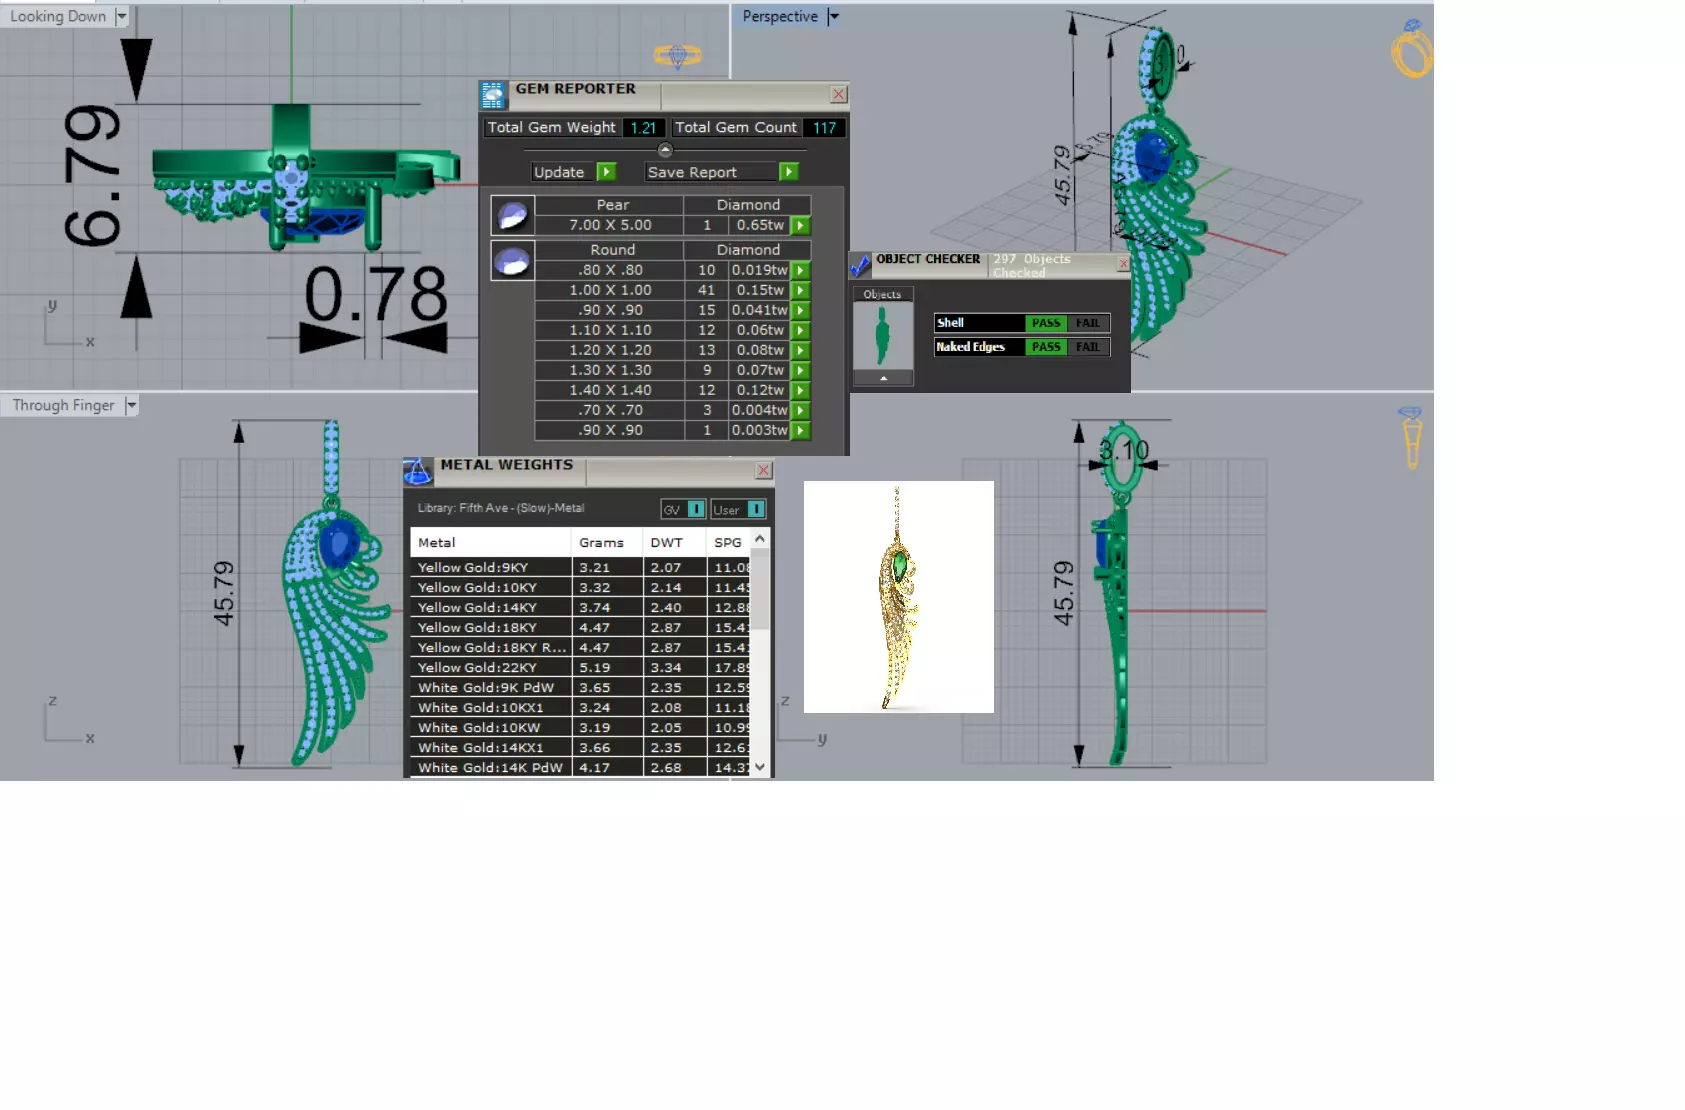The width and height of the screenshot is (1685, 1110).
Task: Collapse the Gem Reporter header with the circle arrow
Action: click(x=665, y=150)
